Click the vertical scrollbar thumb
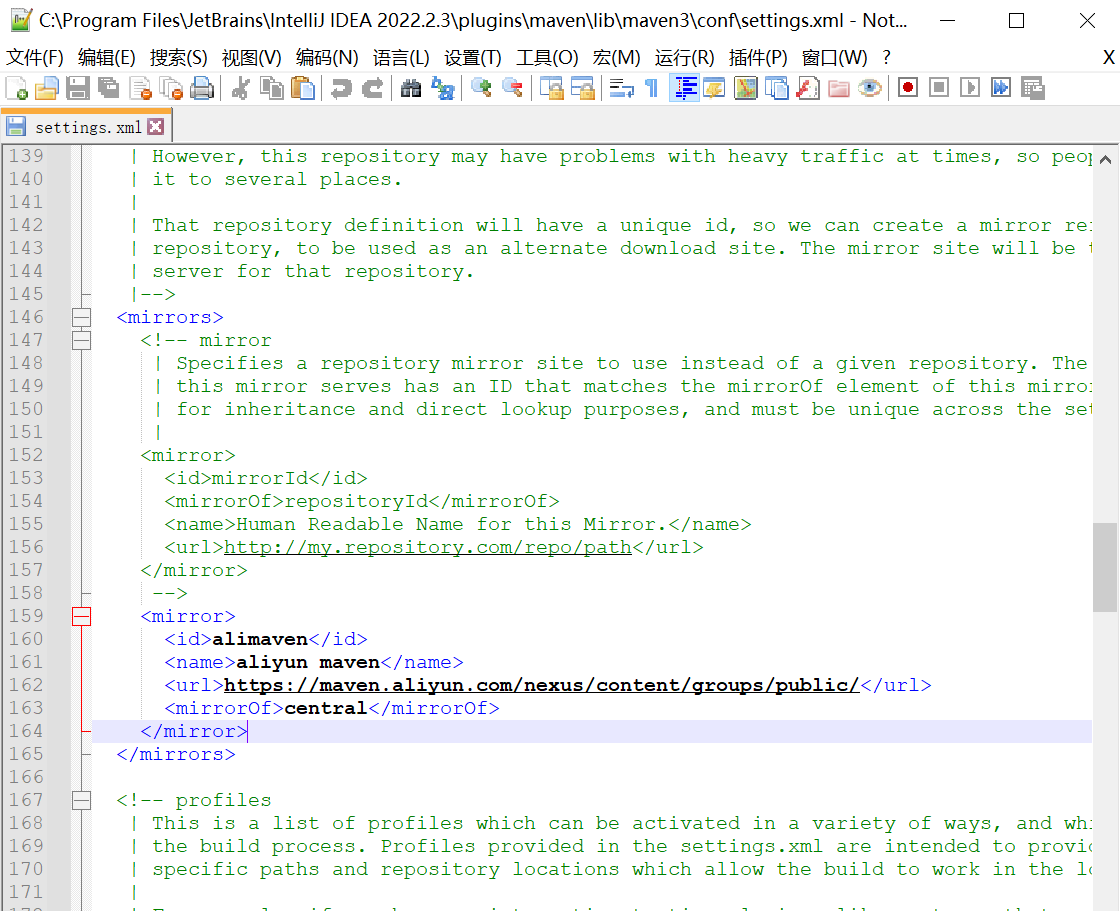This screenshot has height=911, width=1120. click(x=1105, y=567)
